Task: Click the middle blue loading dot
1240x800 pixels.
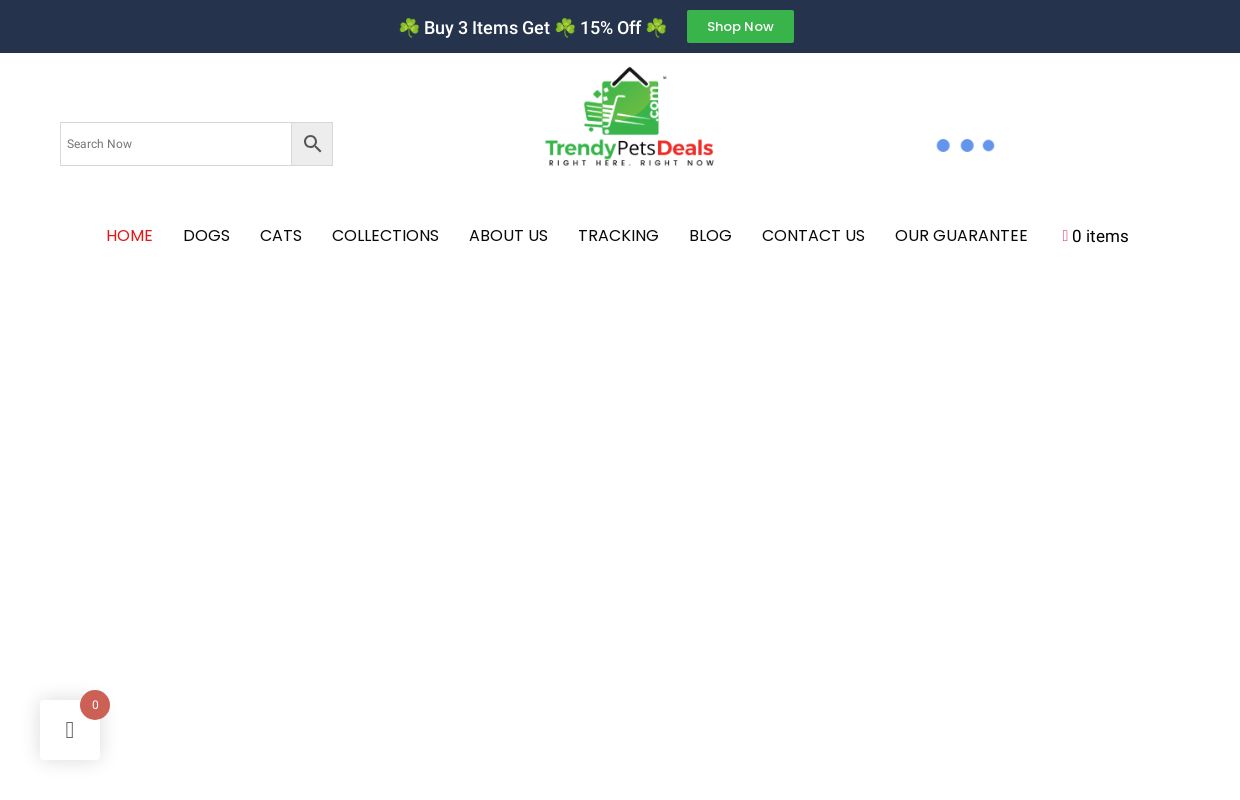Action: [x=967, y=146]
